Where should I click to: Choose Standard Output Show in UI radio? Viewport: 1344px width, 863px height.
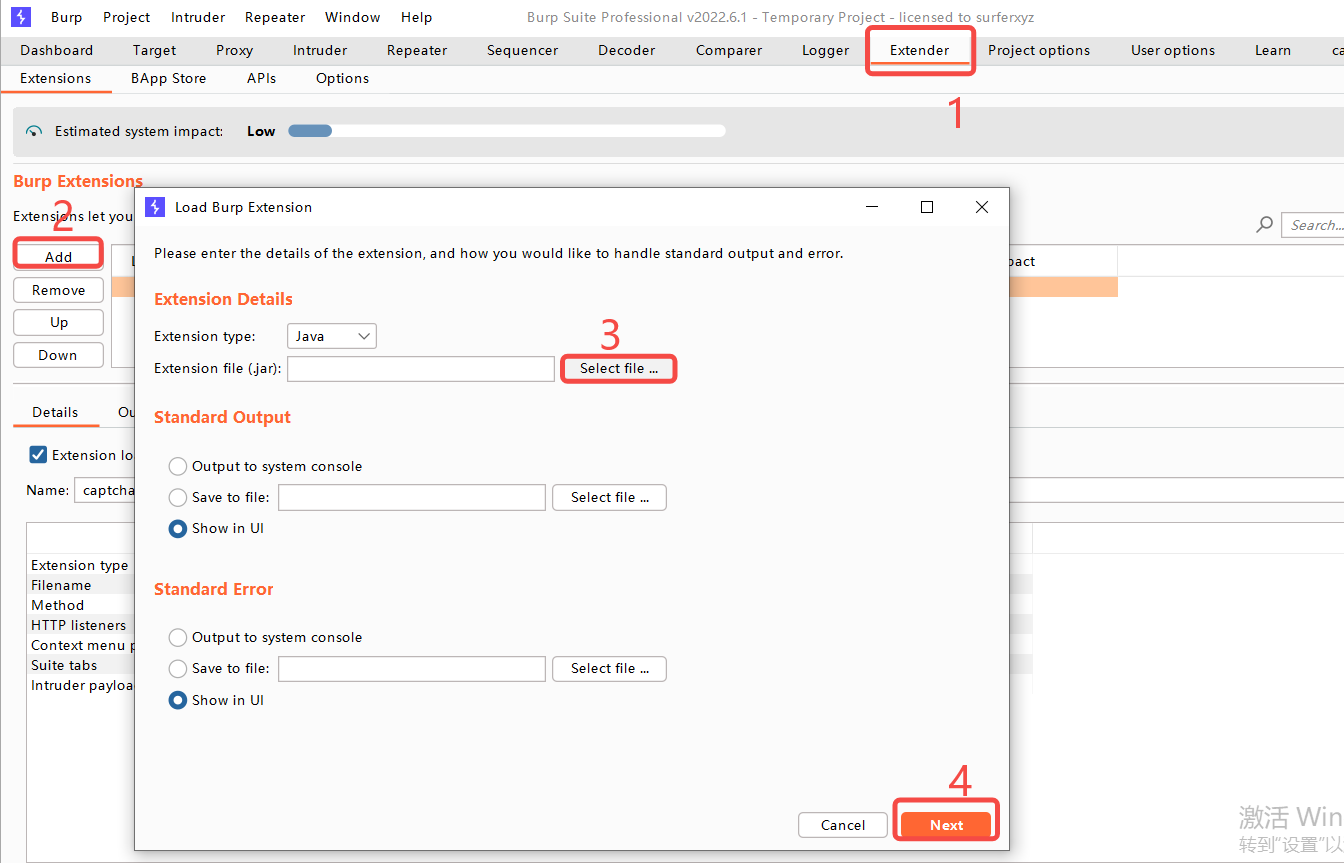(178, 529)
